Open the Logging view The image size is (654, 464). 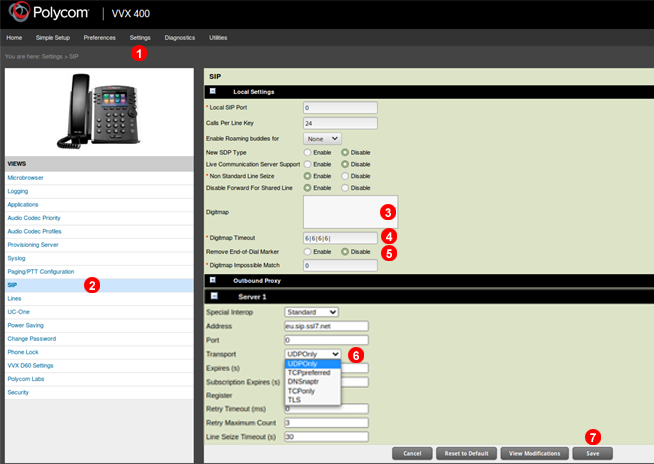pos(18,191)
